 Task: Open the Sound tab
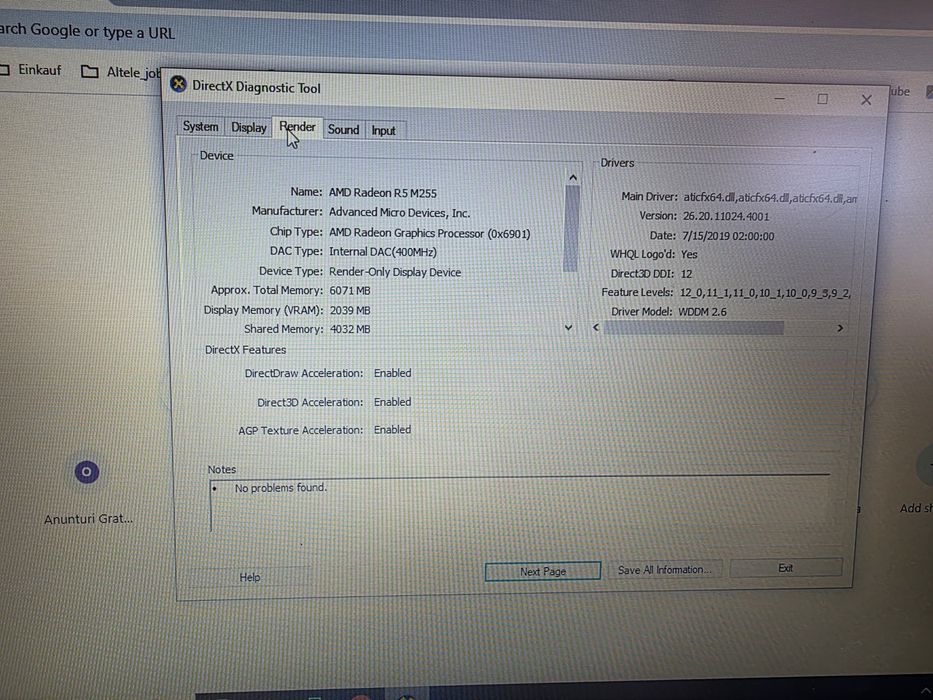[343, 129]
